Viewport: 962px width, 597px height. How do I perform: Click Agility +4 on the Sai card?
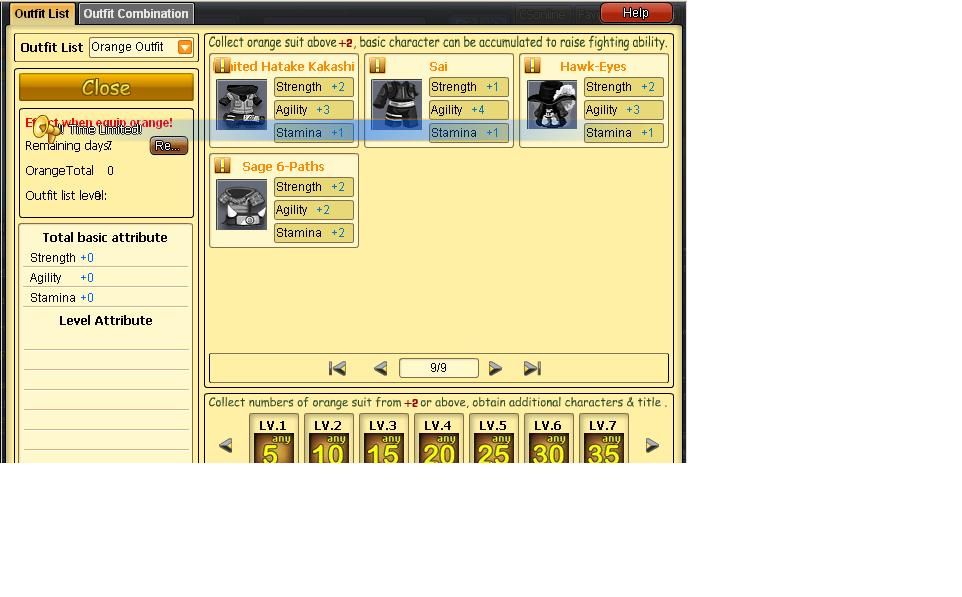(469, 110)
